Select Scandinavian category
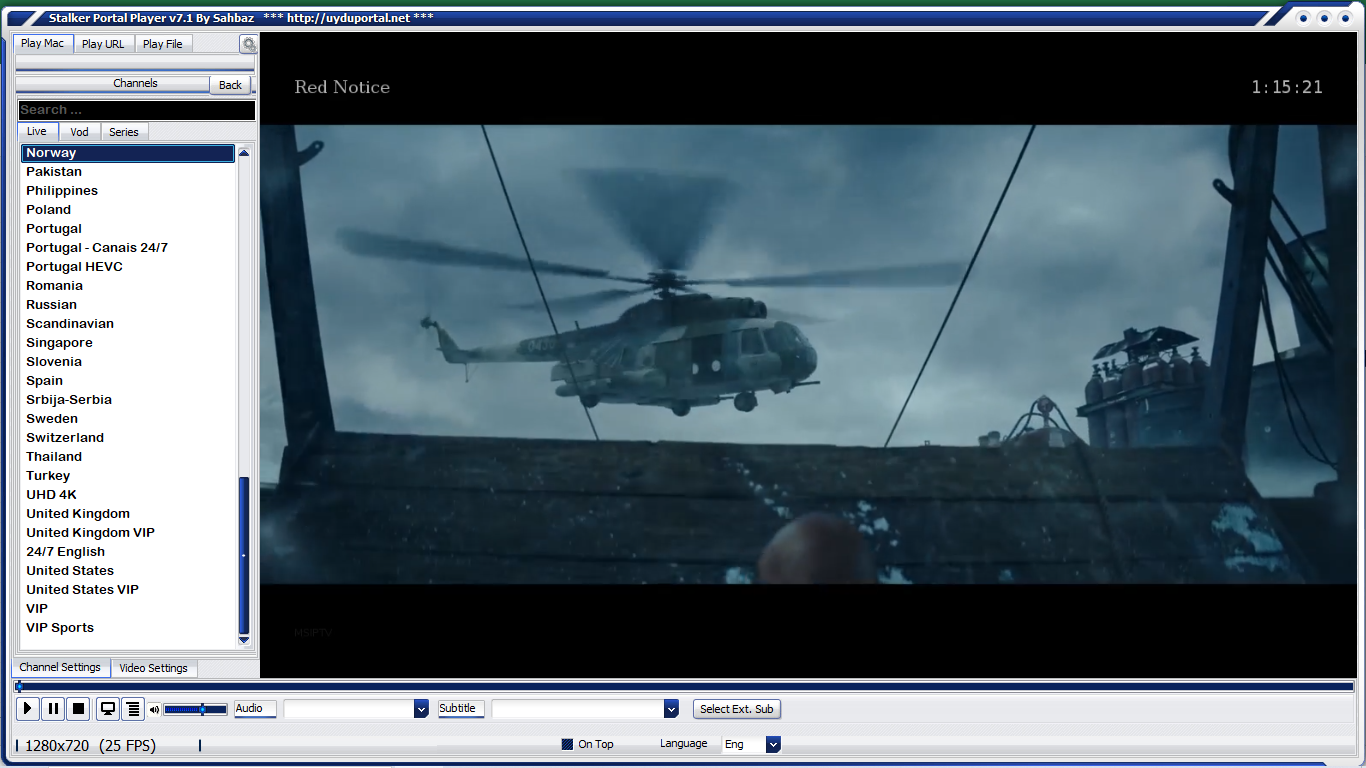This screenshot has height=768, width=1366. (x=128, y=324)
